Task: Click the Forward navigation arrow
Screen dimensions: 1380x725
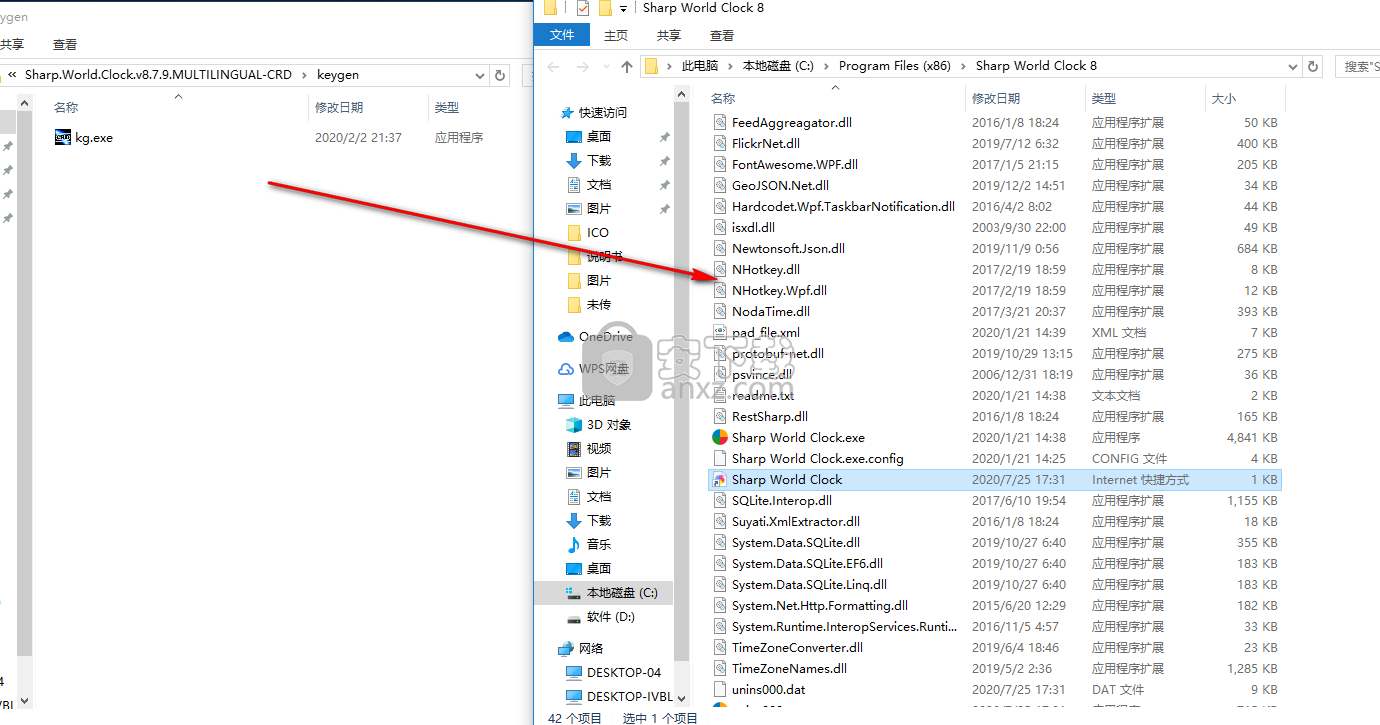Action: tap(584, 67)
